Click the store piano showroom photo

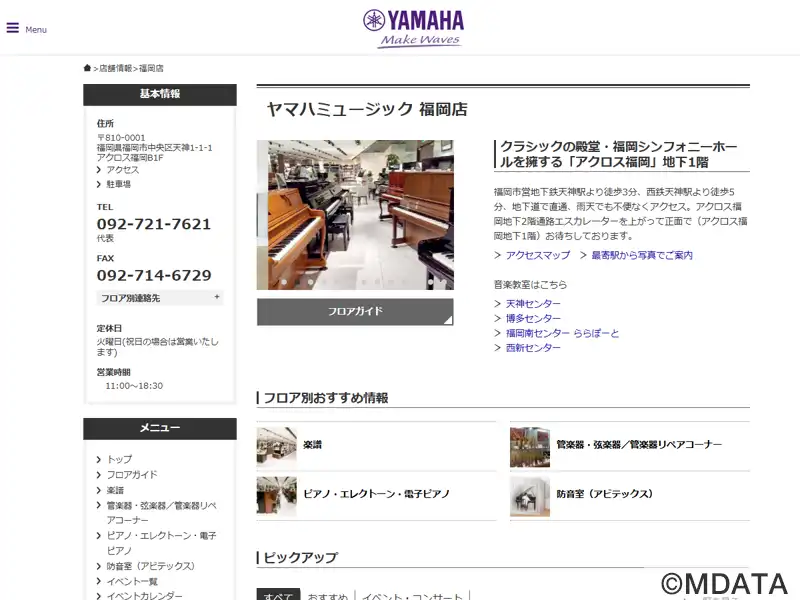coord(355,215)
